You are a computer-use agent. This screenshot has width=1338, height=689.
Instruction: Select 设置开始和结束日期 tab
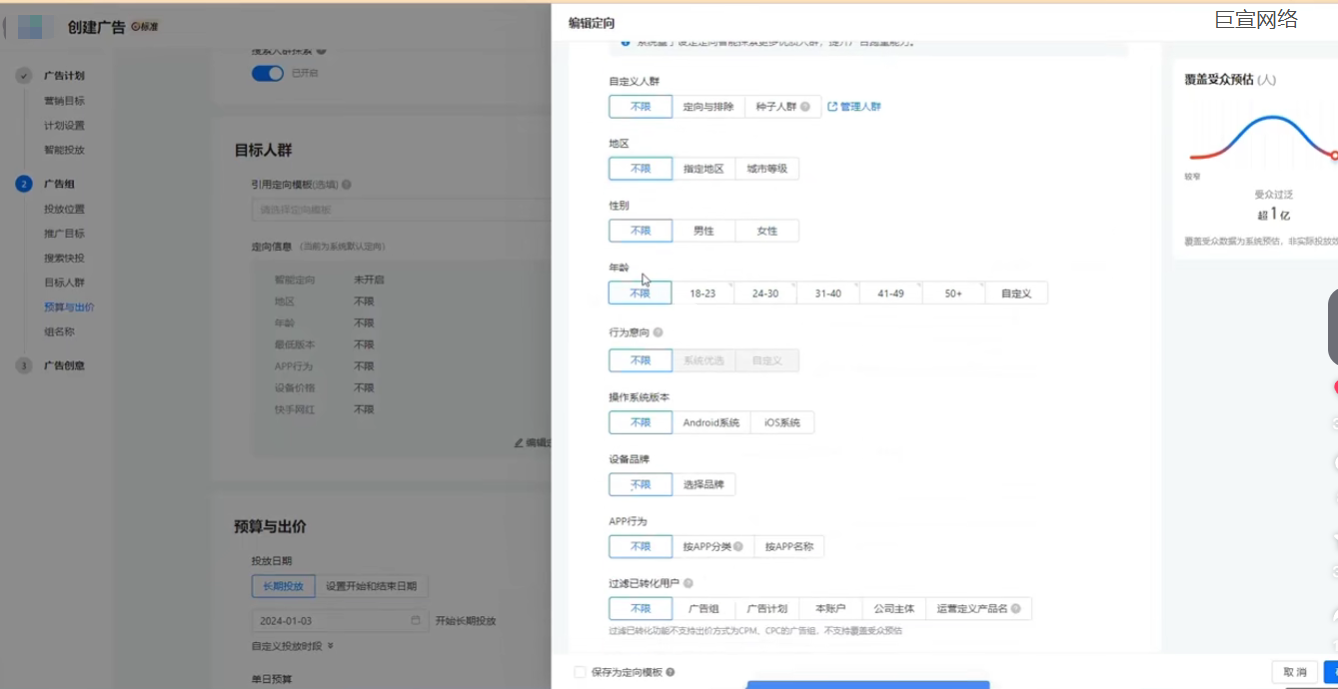pyautogui.click(x=371, y=586)
